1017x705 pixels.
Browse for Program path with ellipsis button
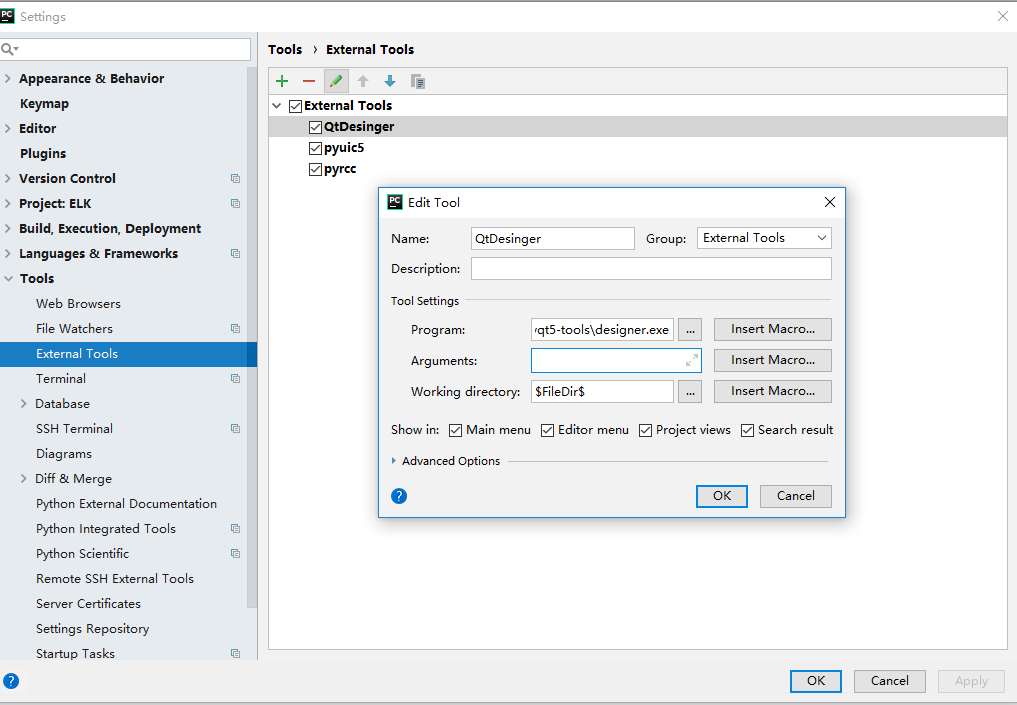690,329
